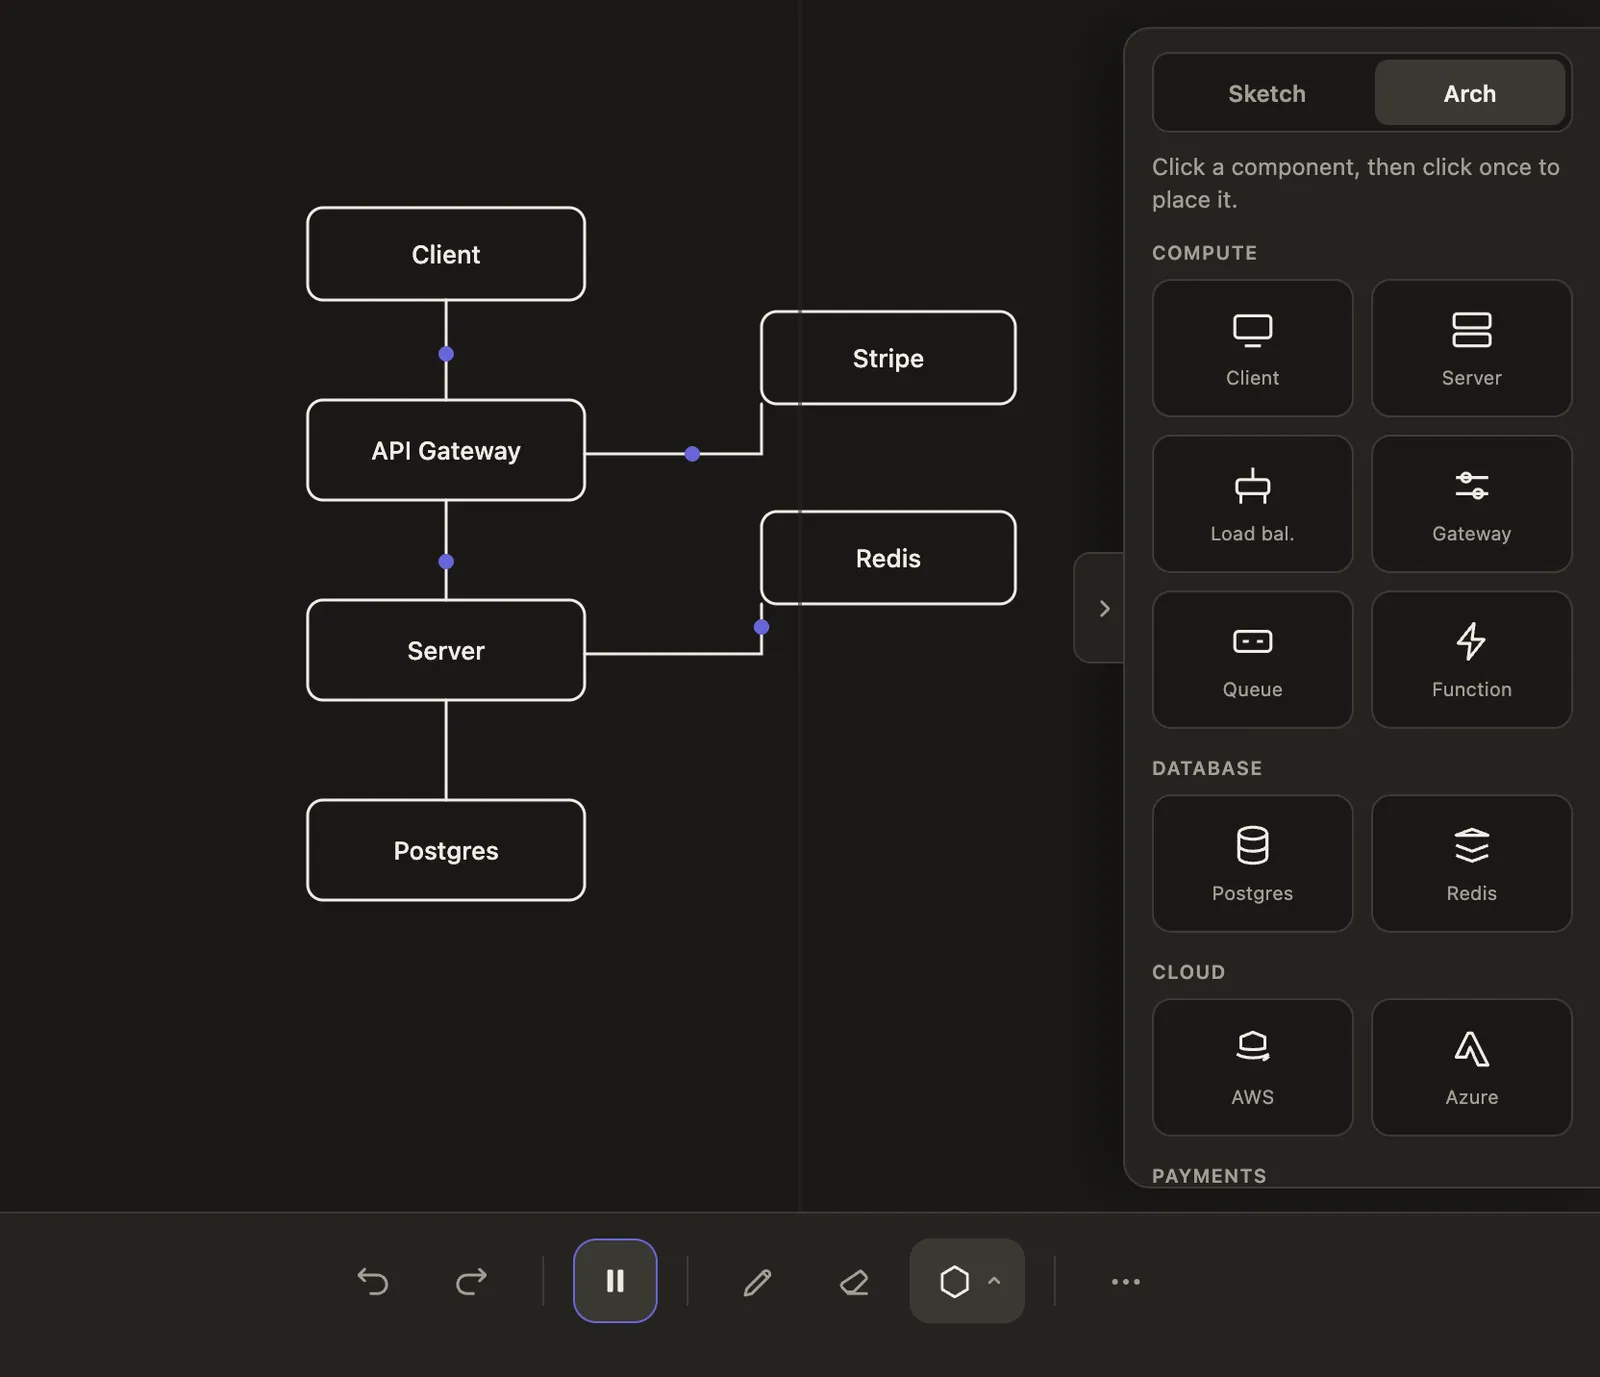This screenshot has height=1377, width=1600.
Task: Click the connector dot between Client and API Gateway
Action: 446,354
